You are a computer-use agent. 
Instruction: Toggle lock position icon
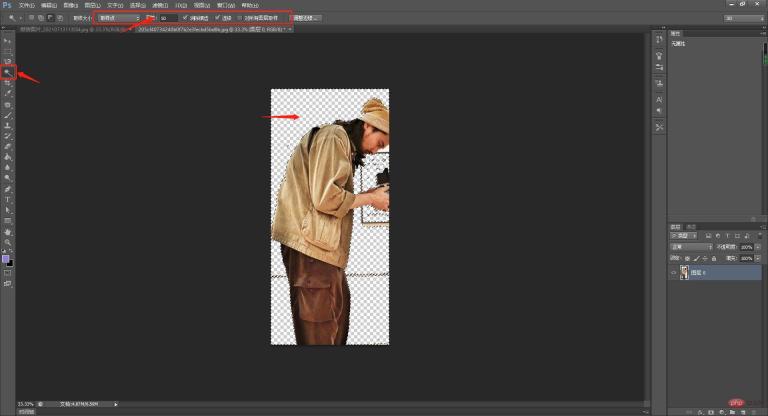tap(705, 259)
